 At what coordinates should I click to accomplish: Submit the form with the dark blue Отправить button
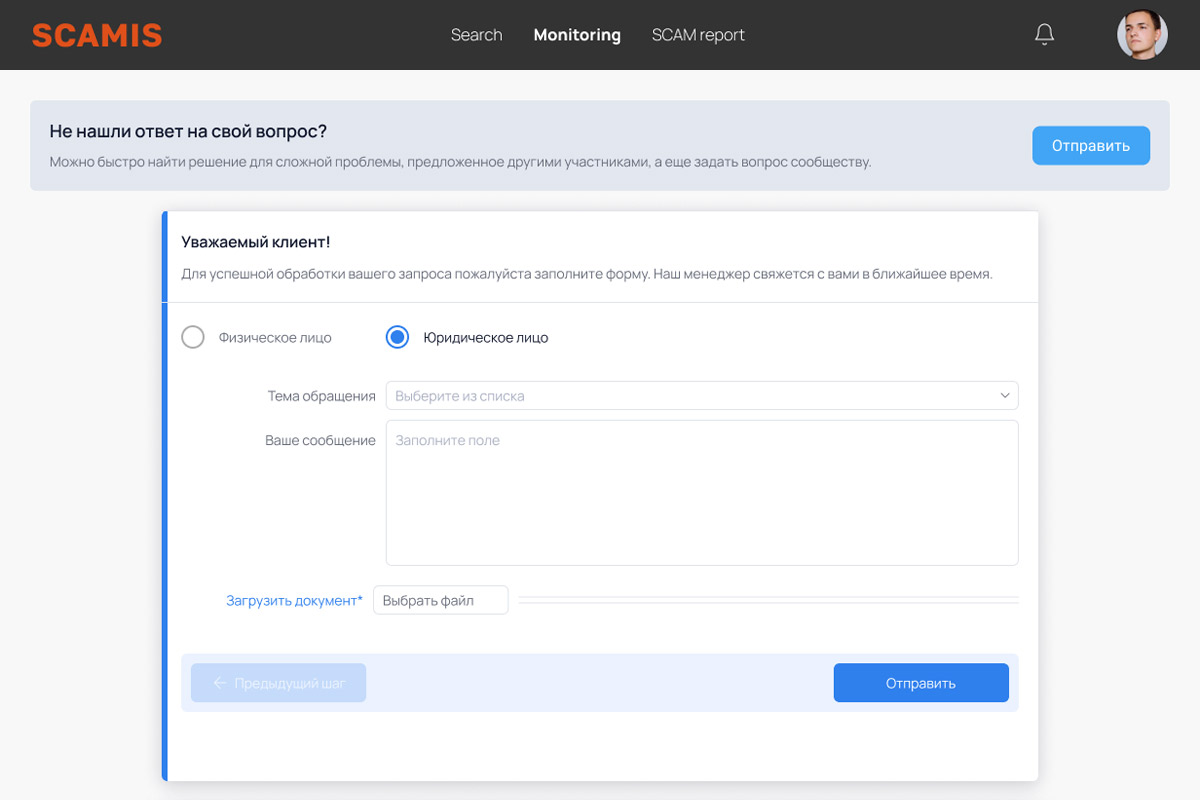click(x=921, y=683)
